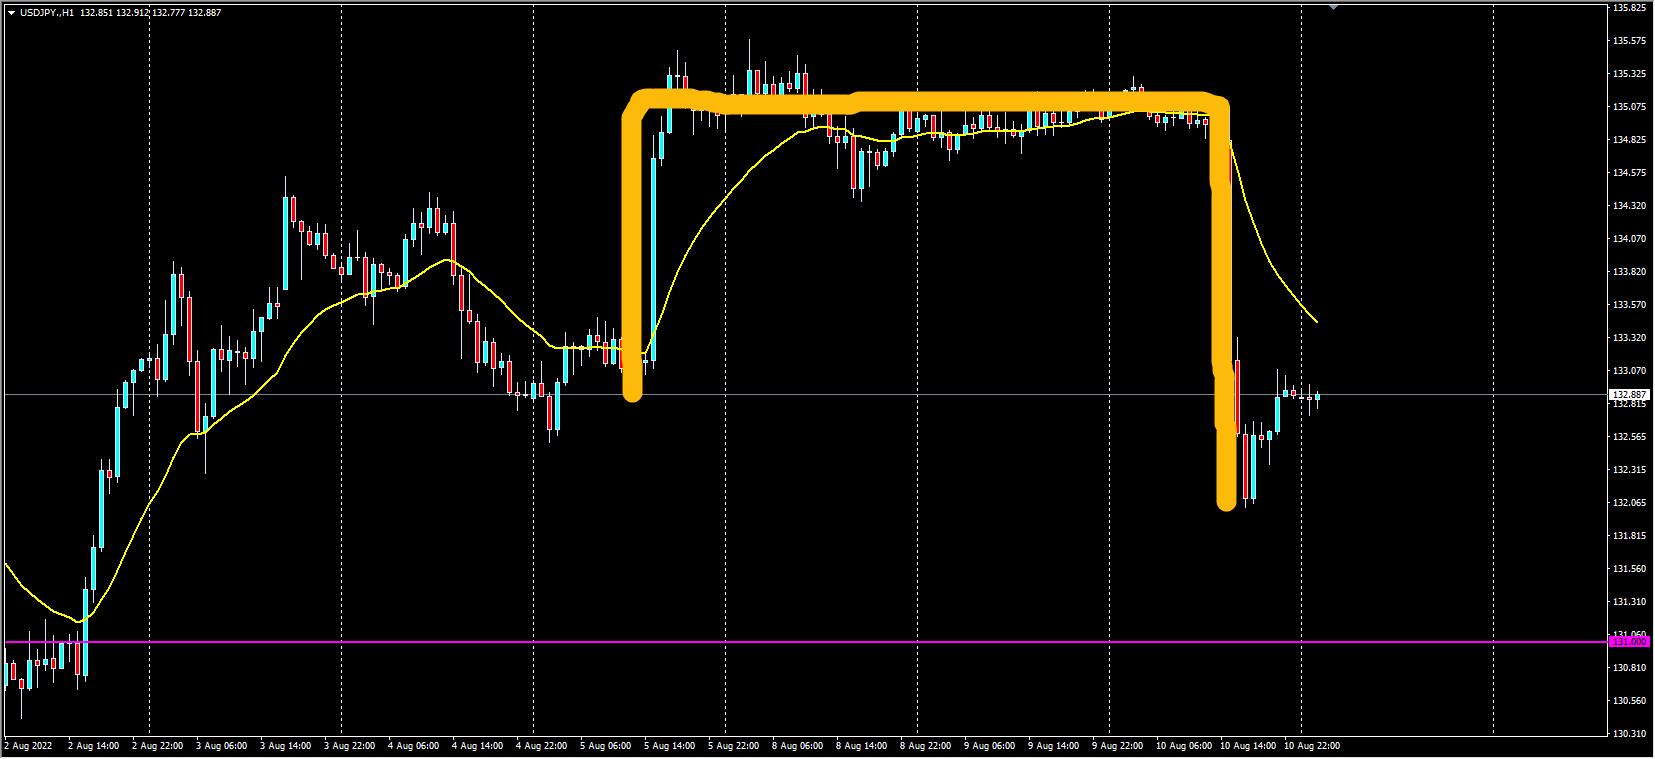The height and width of the screenshot is (759, 1655).
Task: Click the 135.075 price axis label
Action: [1630, 107]
